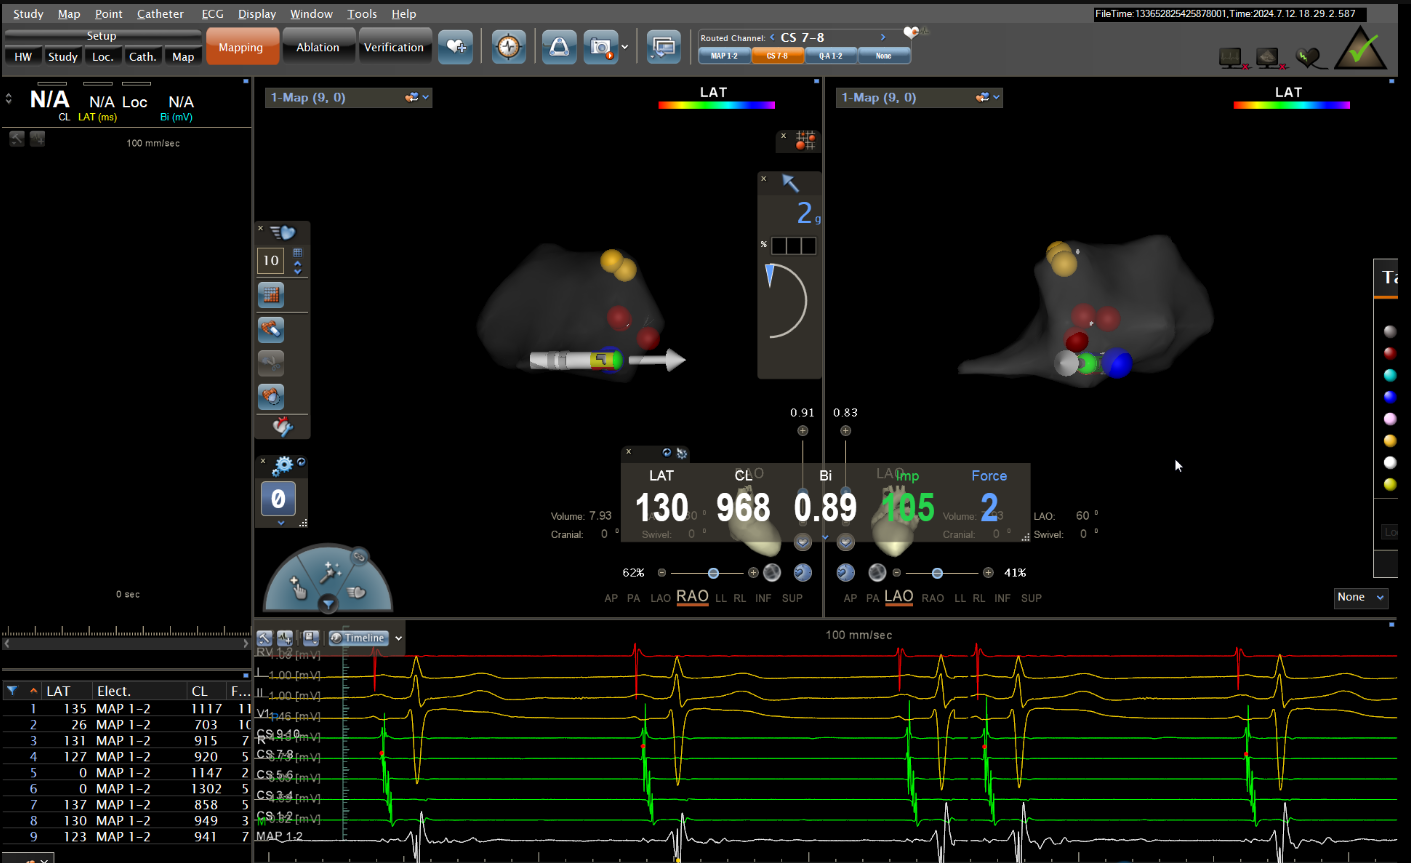Expand the chevron below the zero counter
Viewport: 1411px width, 863px height.
pos(280,522)
